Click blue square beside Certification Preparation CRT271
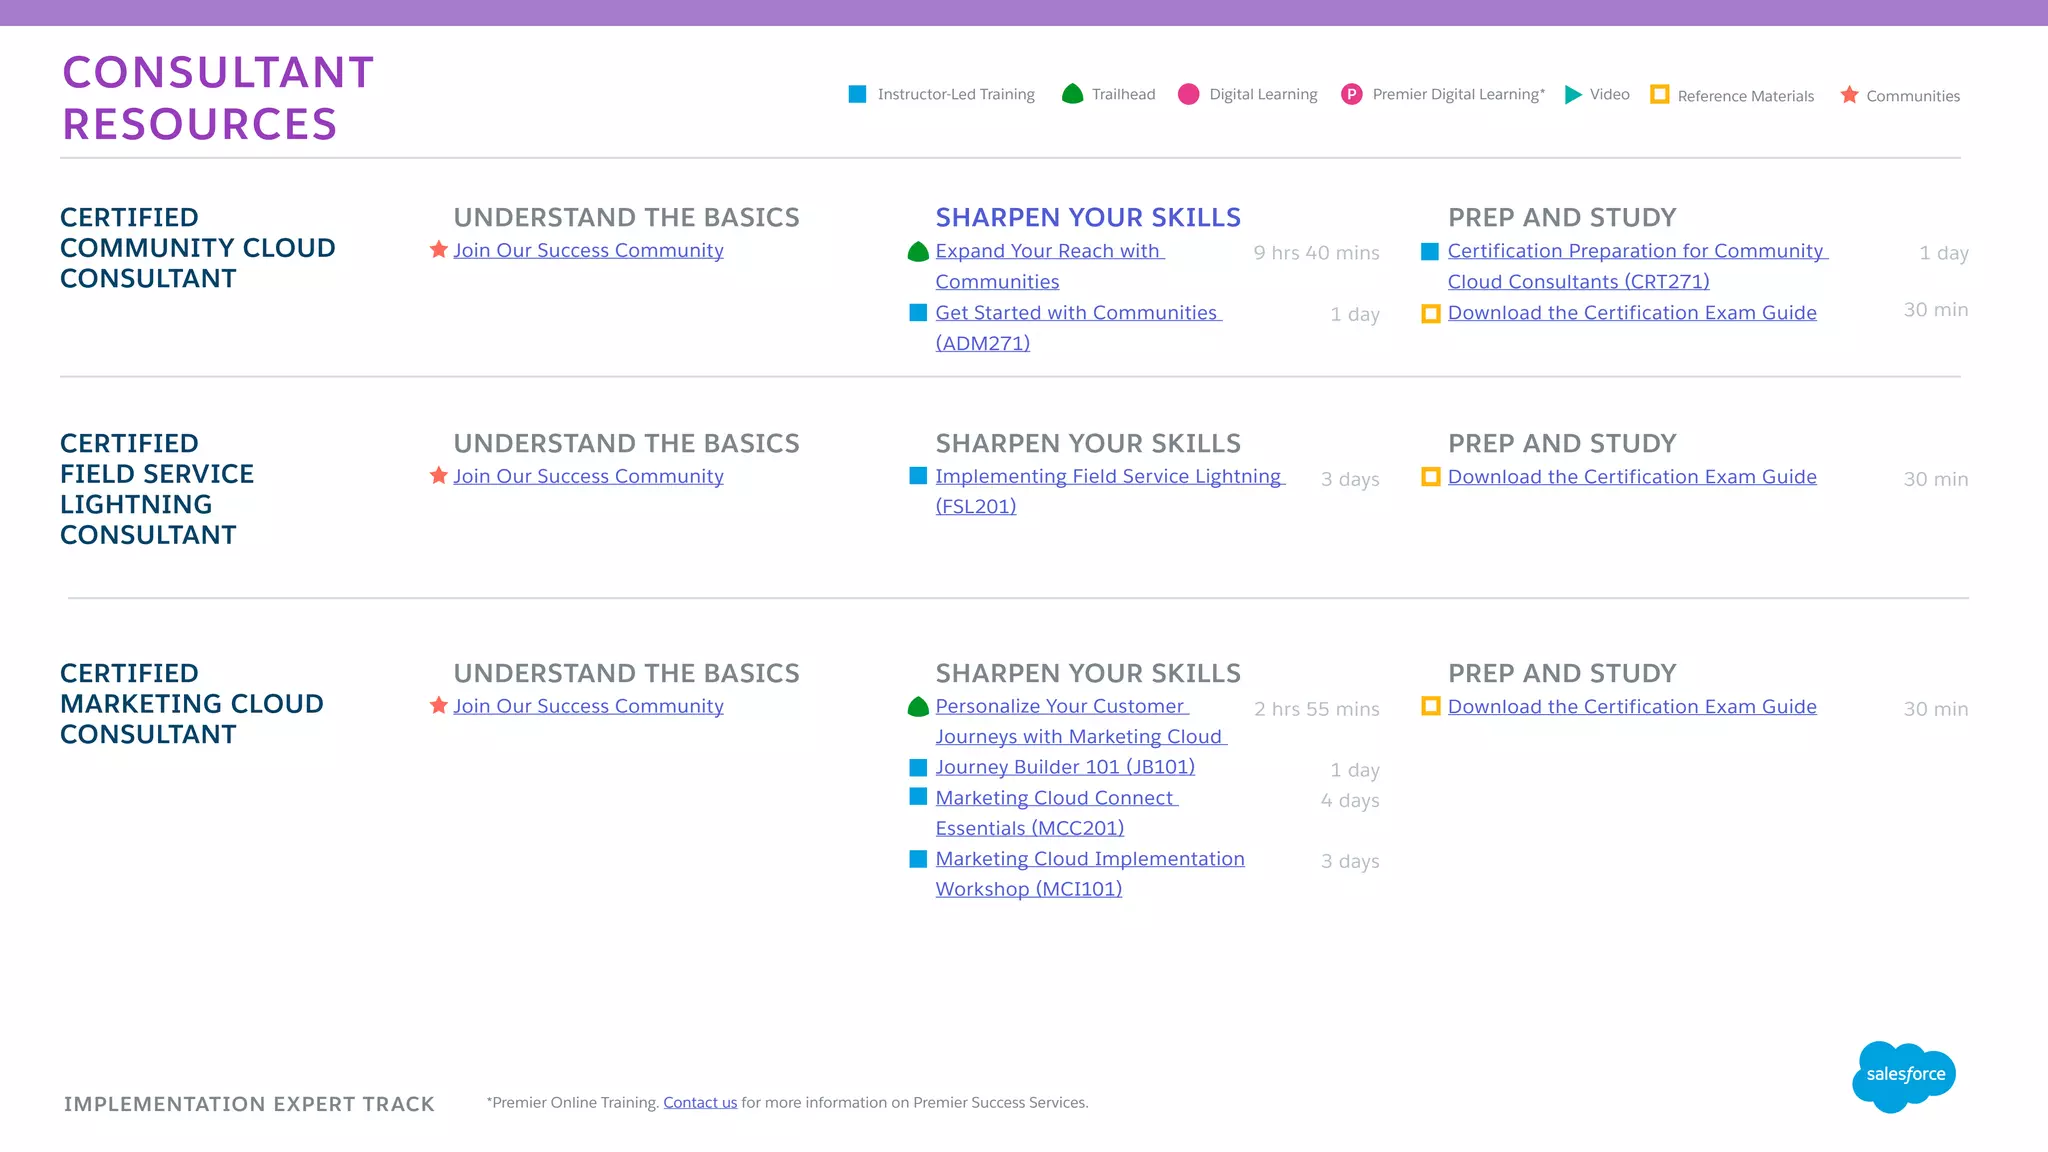 (x=1430, y=252)
